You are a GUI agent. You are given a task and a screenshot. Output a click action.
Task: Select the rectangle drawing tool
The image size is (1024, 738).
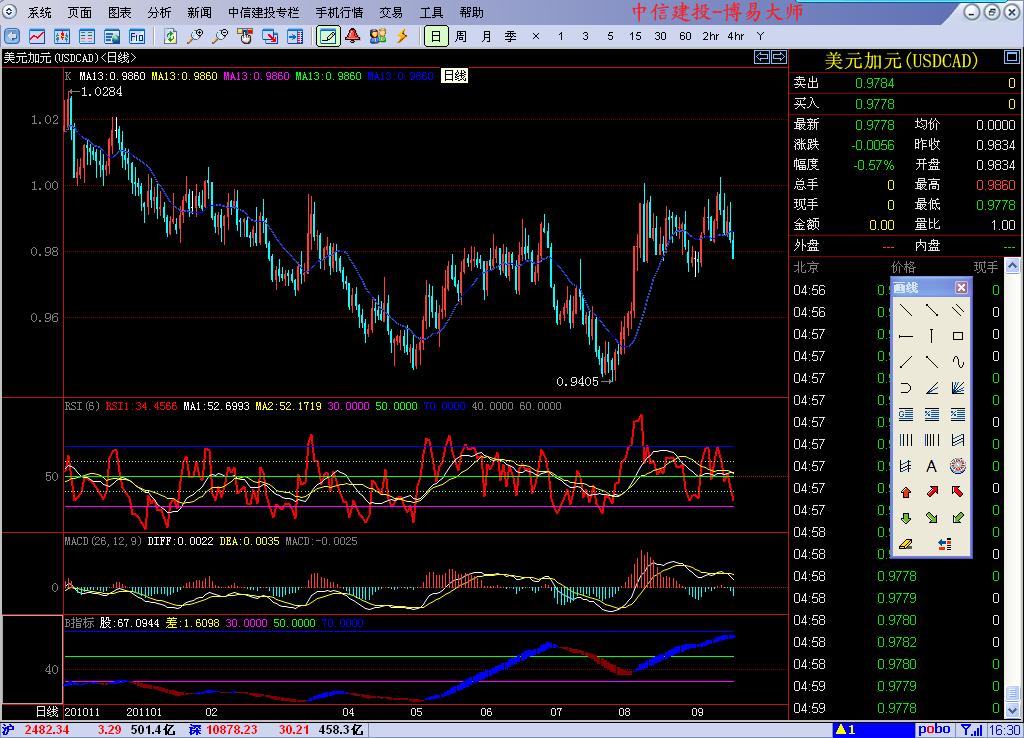[x=957, y=336]
